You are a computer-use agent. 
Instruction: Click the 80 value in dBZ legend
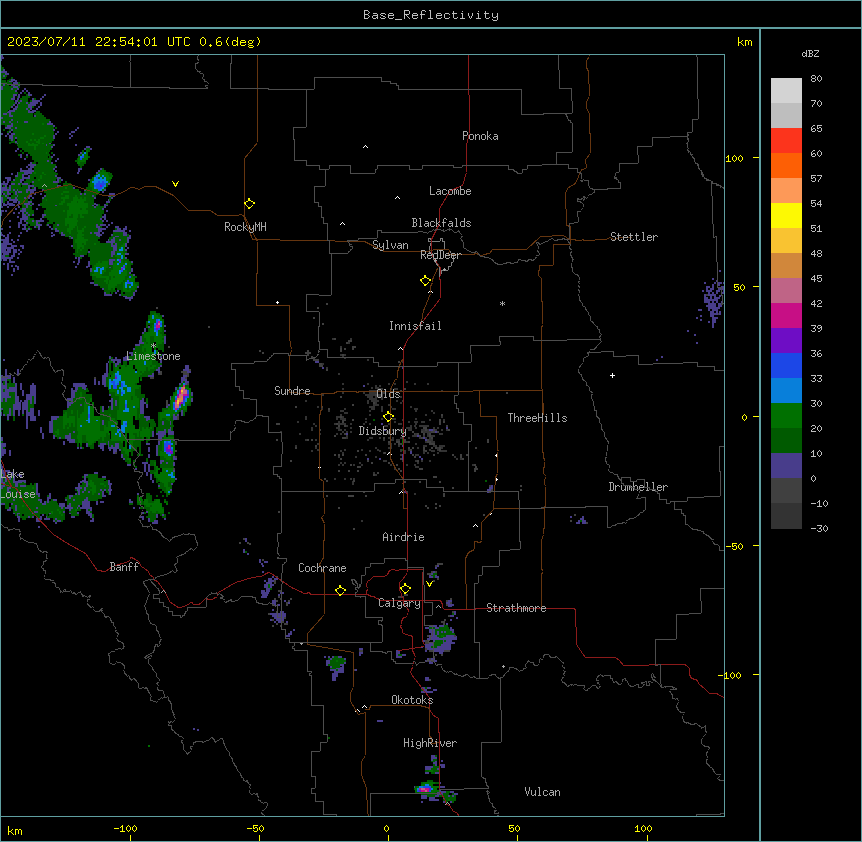pos(816,79)
